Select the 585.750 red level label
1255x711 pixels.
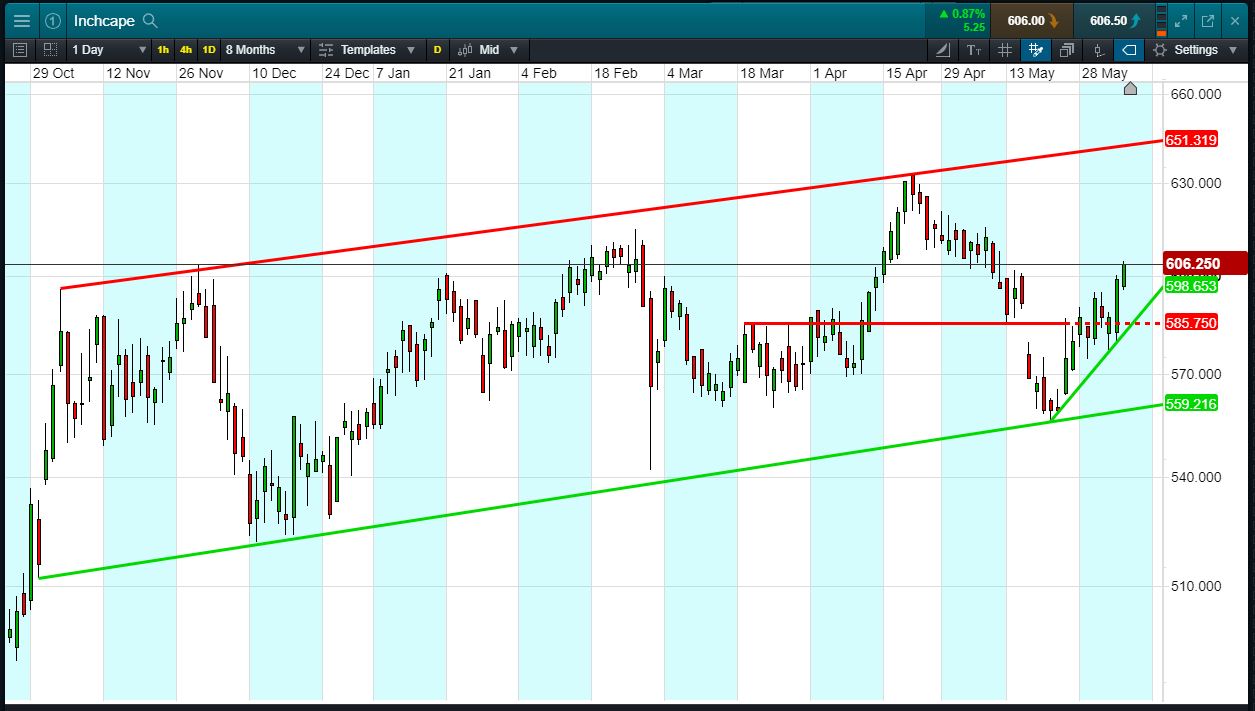click(x=1192, y=323)
